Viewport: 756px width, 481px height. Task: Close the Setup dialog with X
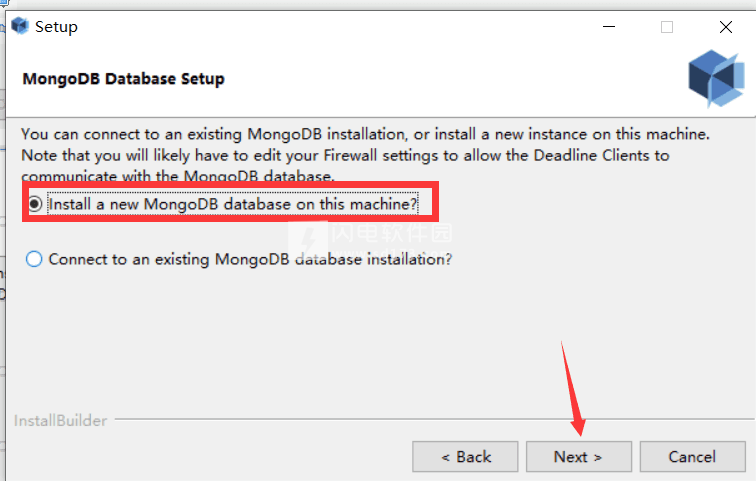point(726,27)
